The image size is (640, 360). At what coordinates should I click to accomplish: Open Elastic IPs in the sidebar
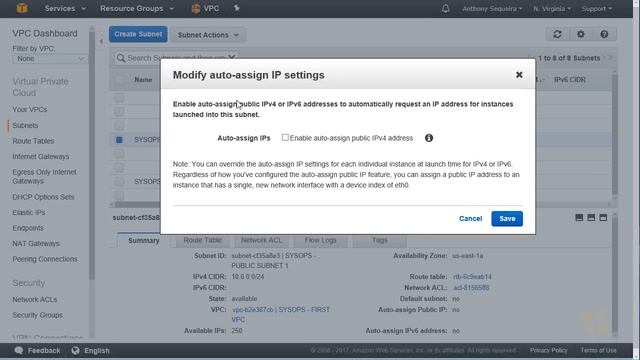pyautogui.click(x=29, y=212)
